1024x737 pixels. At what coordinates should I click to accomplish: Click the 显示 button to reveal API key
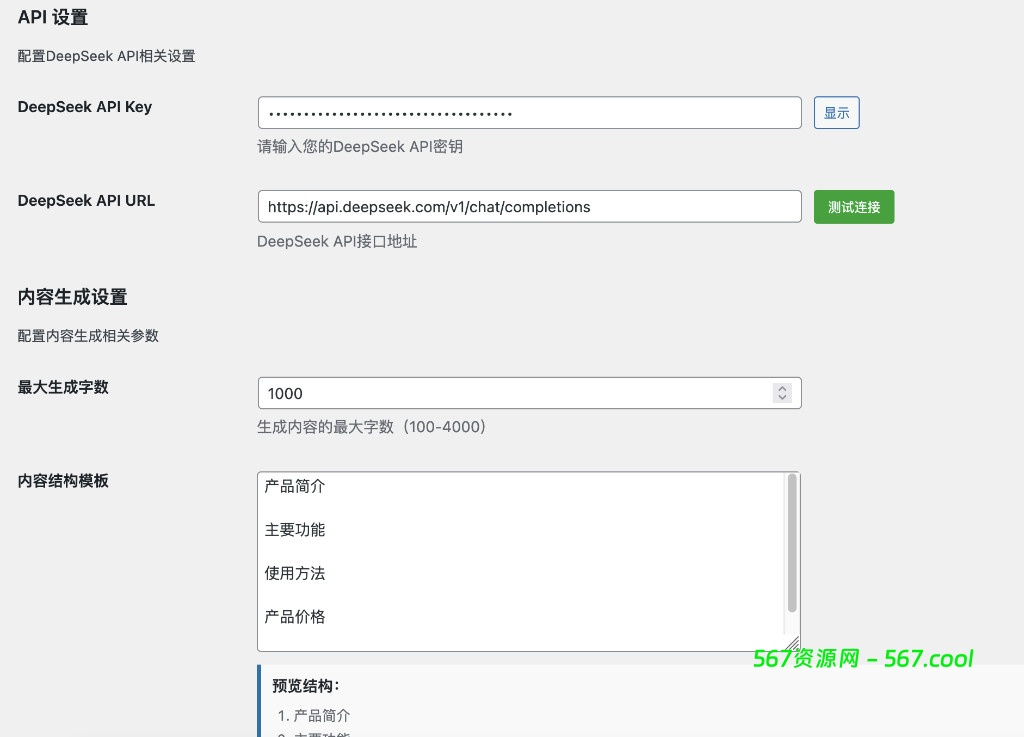[x=836, y=112]
